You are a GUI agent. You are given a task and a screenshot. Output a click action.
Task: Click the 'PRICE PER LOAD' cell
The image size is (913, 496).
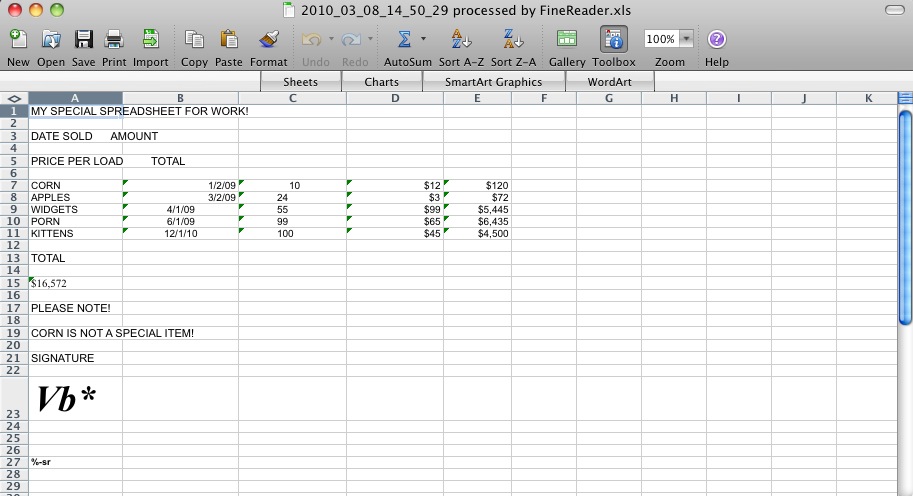pos(77,161)
